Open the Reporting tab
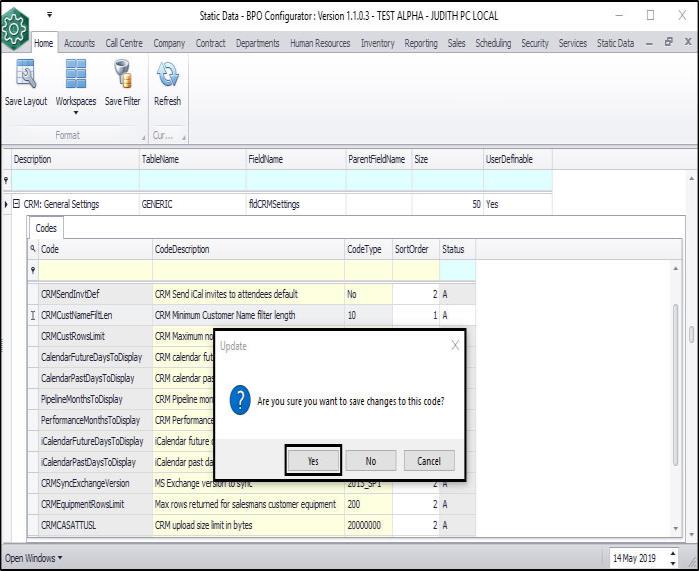The width and height of the screenshot is (699, 571). click(x=421, y=43)
